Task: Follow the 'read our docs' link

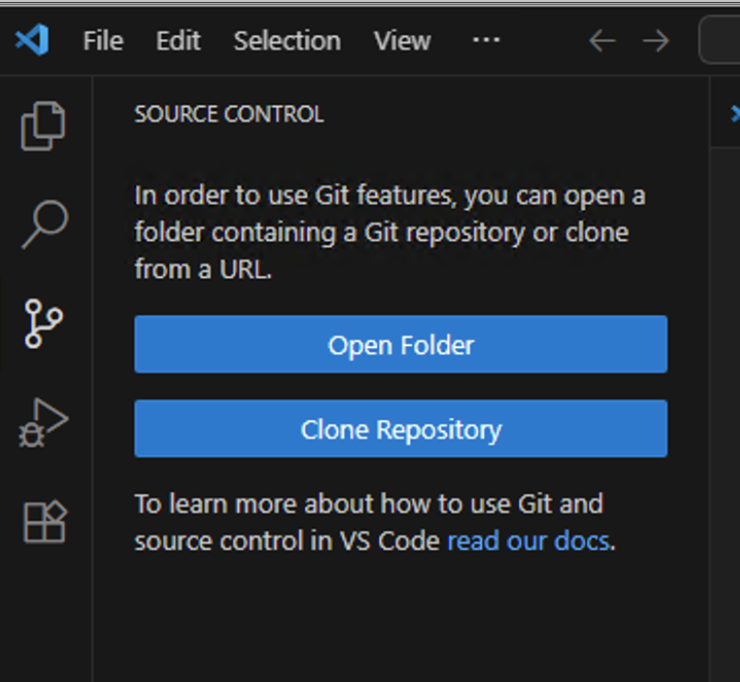Action: tap(528, 541)
